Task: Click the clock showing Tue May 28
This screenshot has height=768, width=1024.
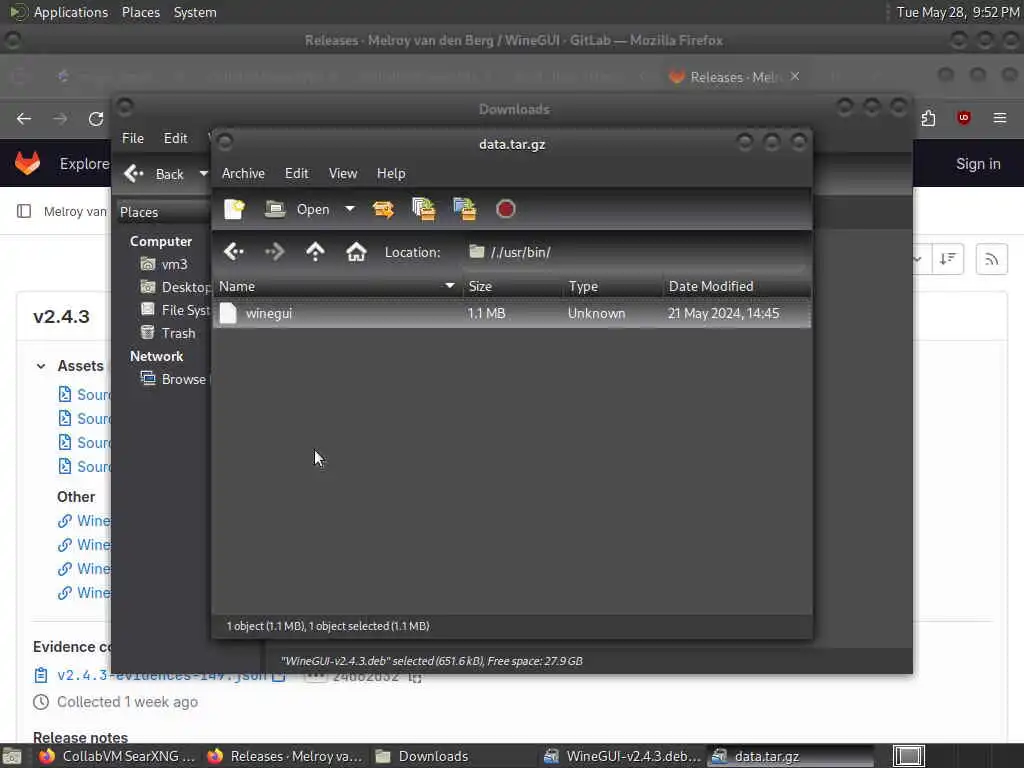Action: 957,12
